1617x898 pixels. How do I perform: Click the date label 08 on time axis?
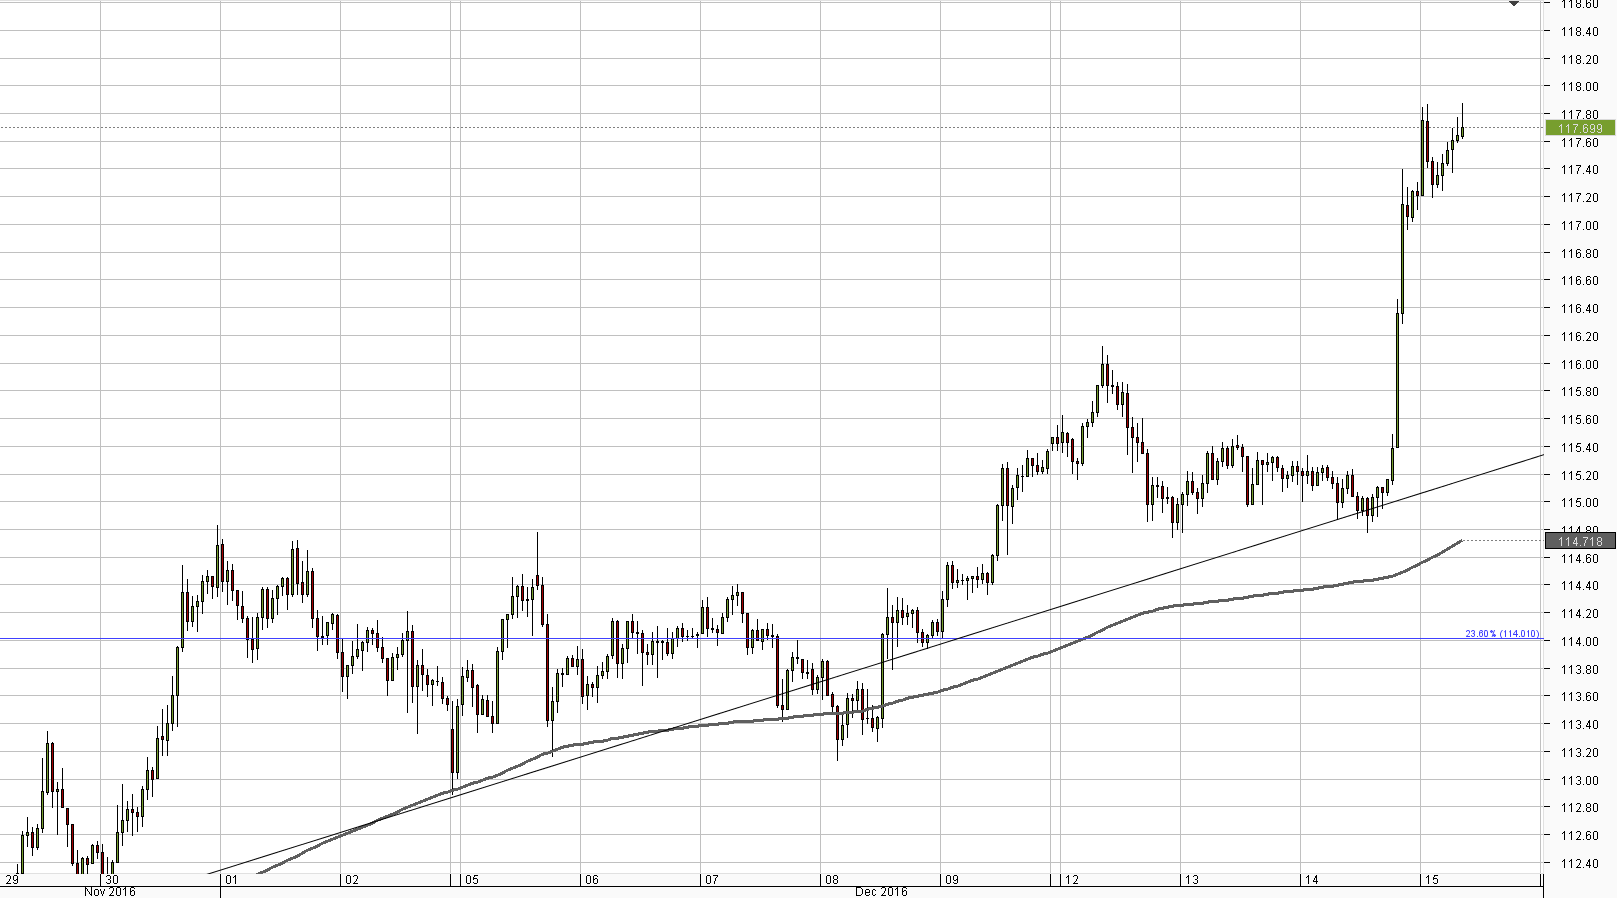point(832,880)
